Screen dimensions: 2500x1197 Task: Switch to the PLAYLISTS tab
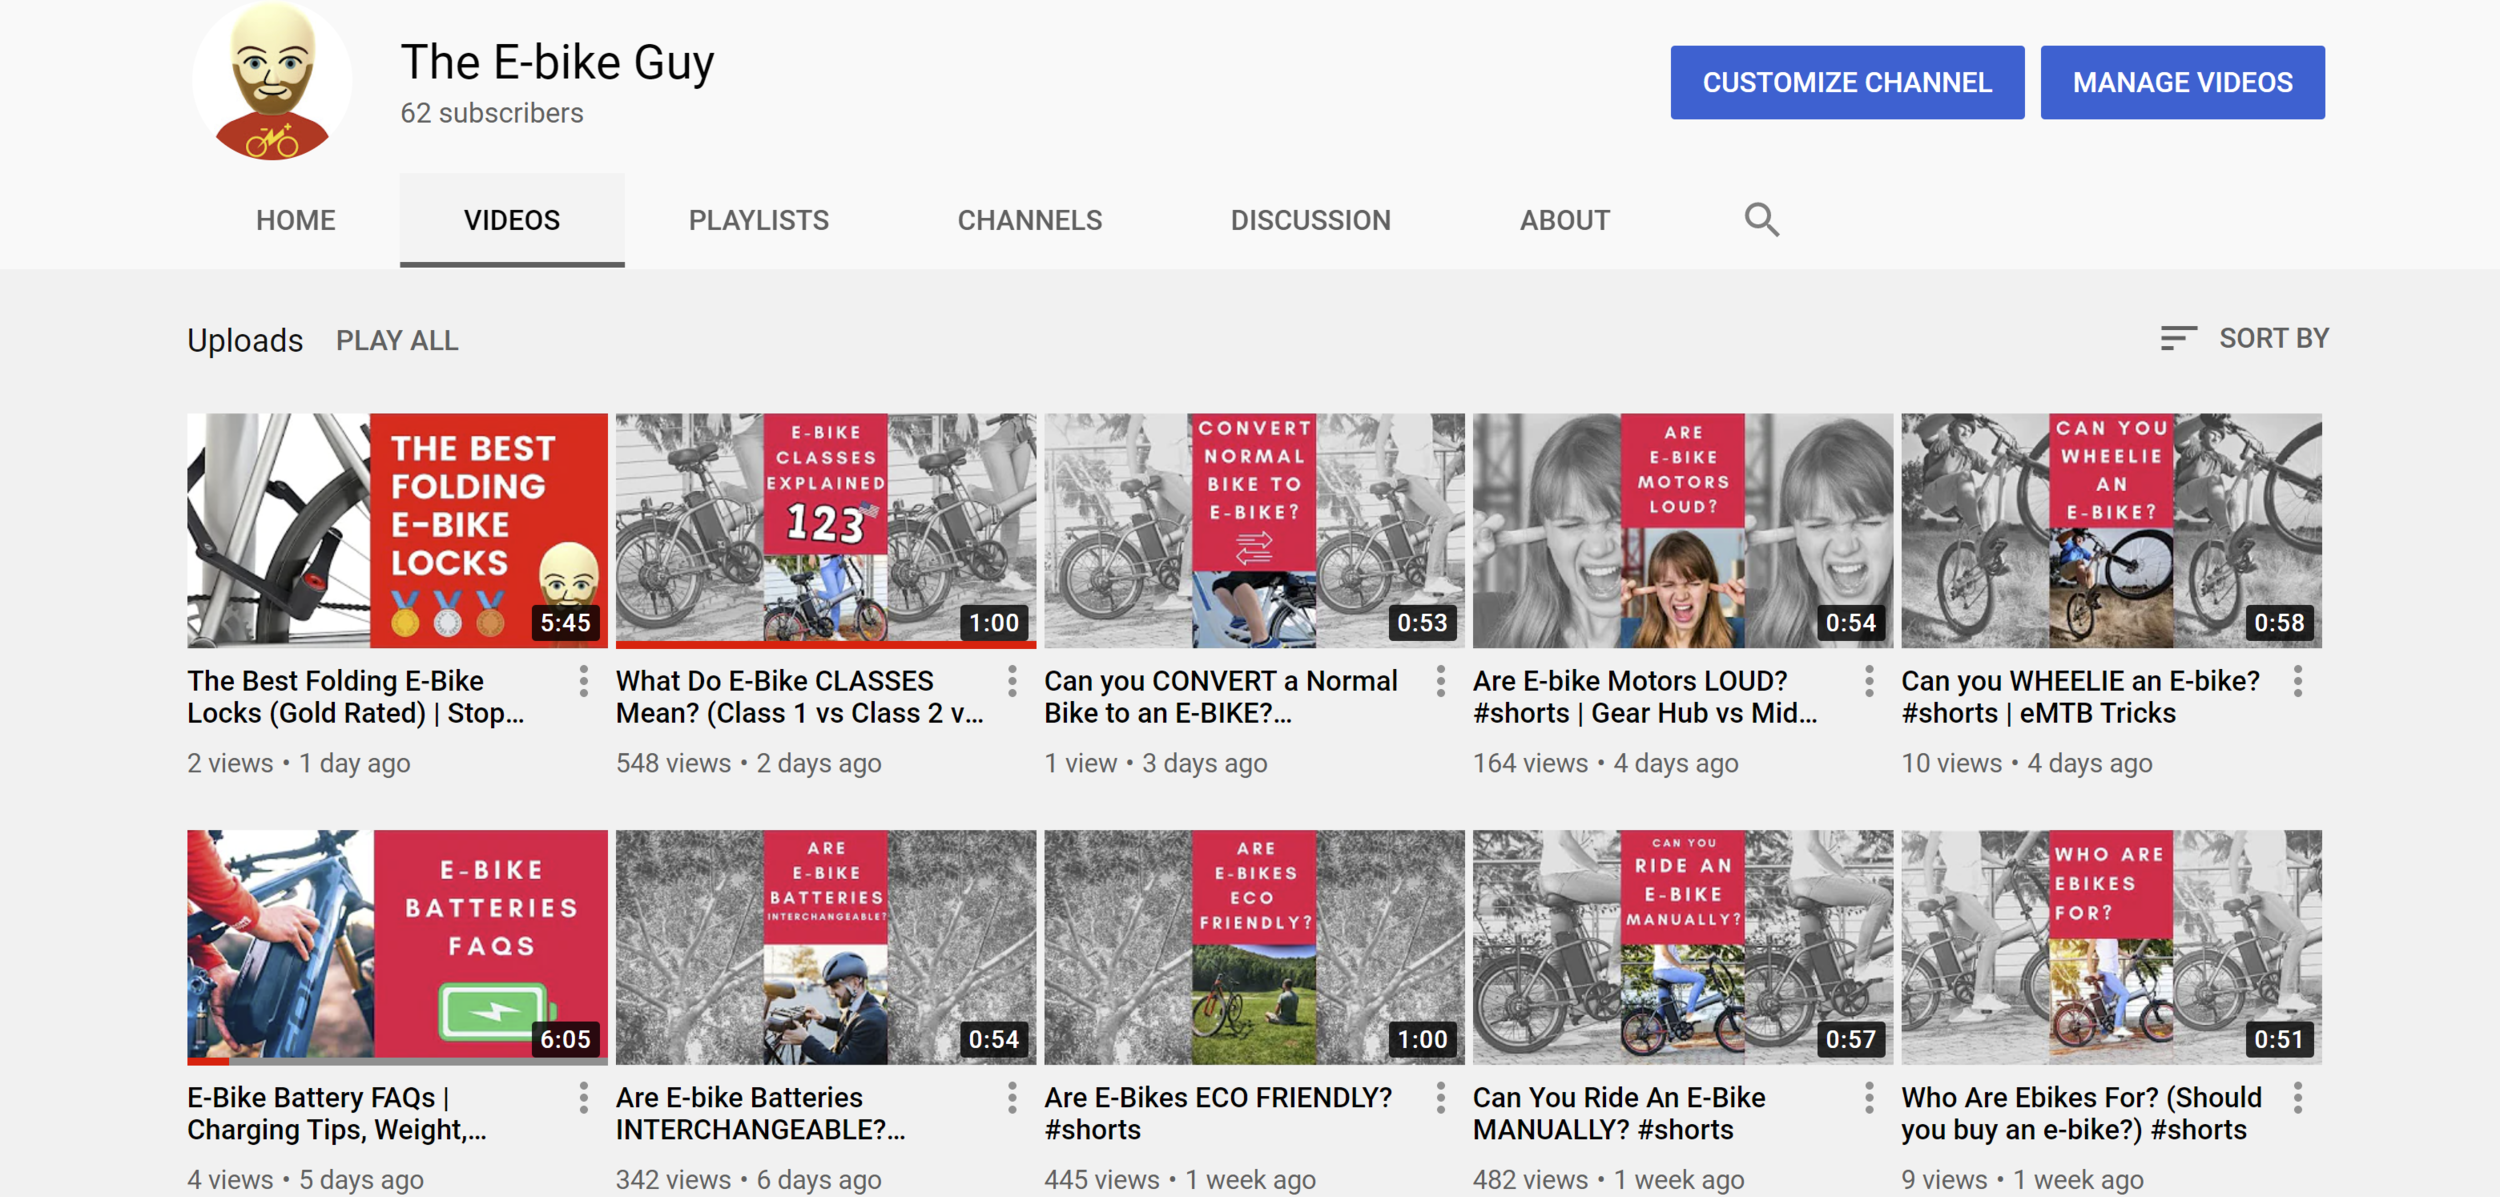click(758, 220)
